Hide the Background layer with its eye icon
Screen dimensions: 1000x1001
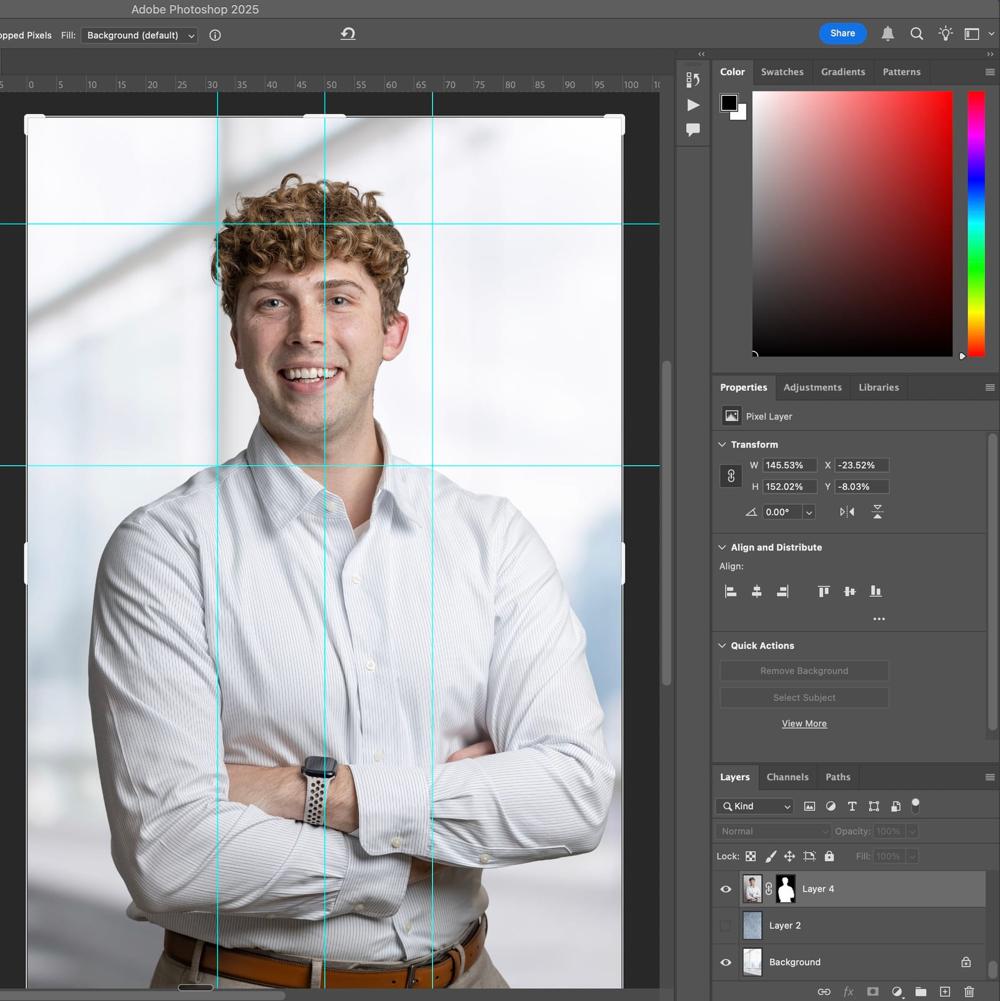(x=726, y=962)
